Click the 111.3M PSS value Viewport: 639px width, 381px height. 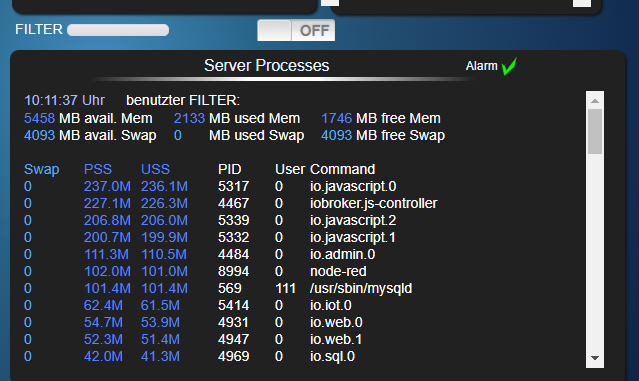click(x=106, y=254)
